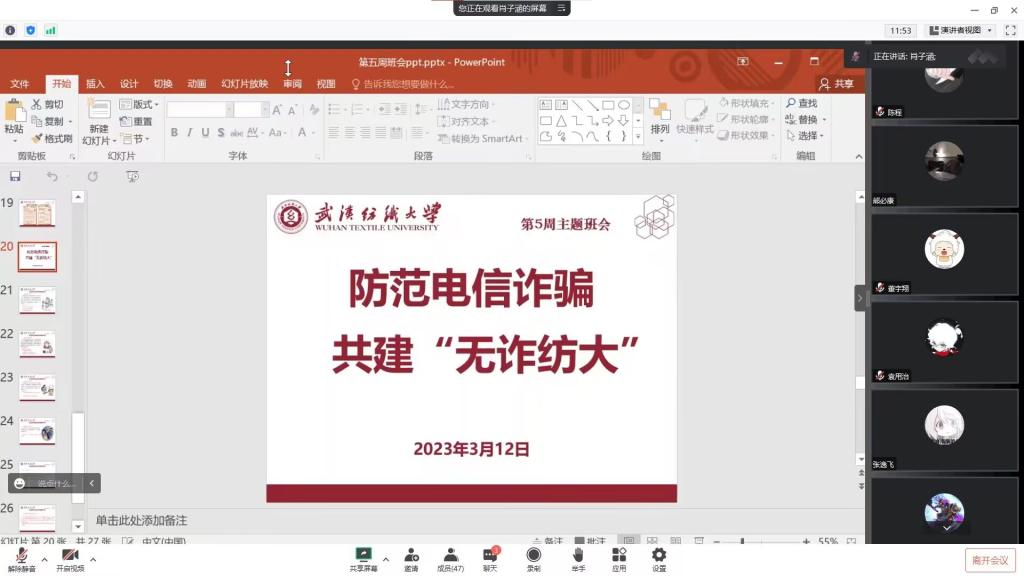The width and height of the screenshot is (1024, 576).
Task: Raise hand with the 举手 icon
Action: click(578, 559)
